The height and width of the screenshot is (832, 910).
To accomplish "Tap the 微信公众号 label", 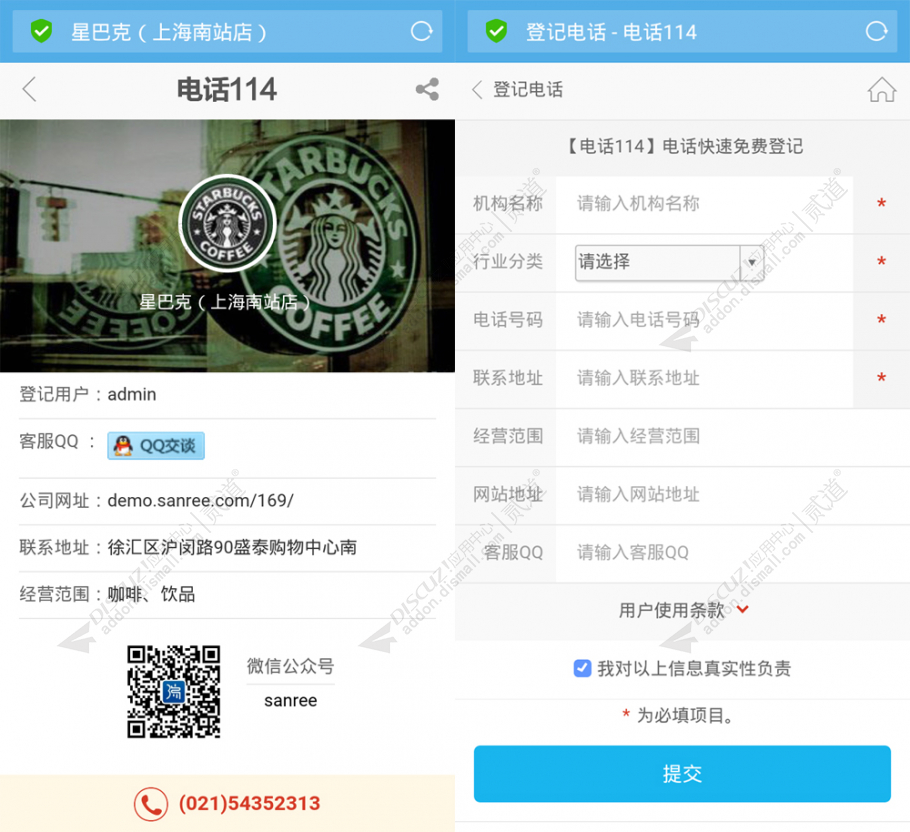I will (x=291, y=666).
